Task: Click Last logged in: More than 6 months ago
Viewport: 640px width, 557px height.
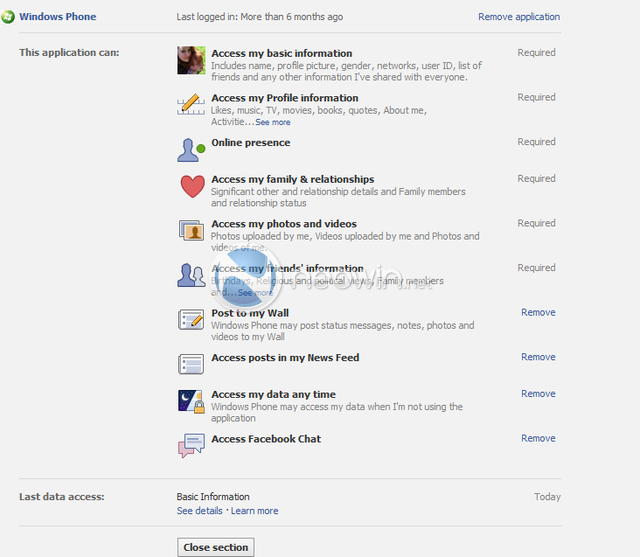Action: click(x=260, y=17)
